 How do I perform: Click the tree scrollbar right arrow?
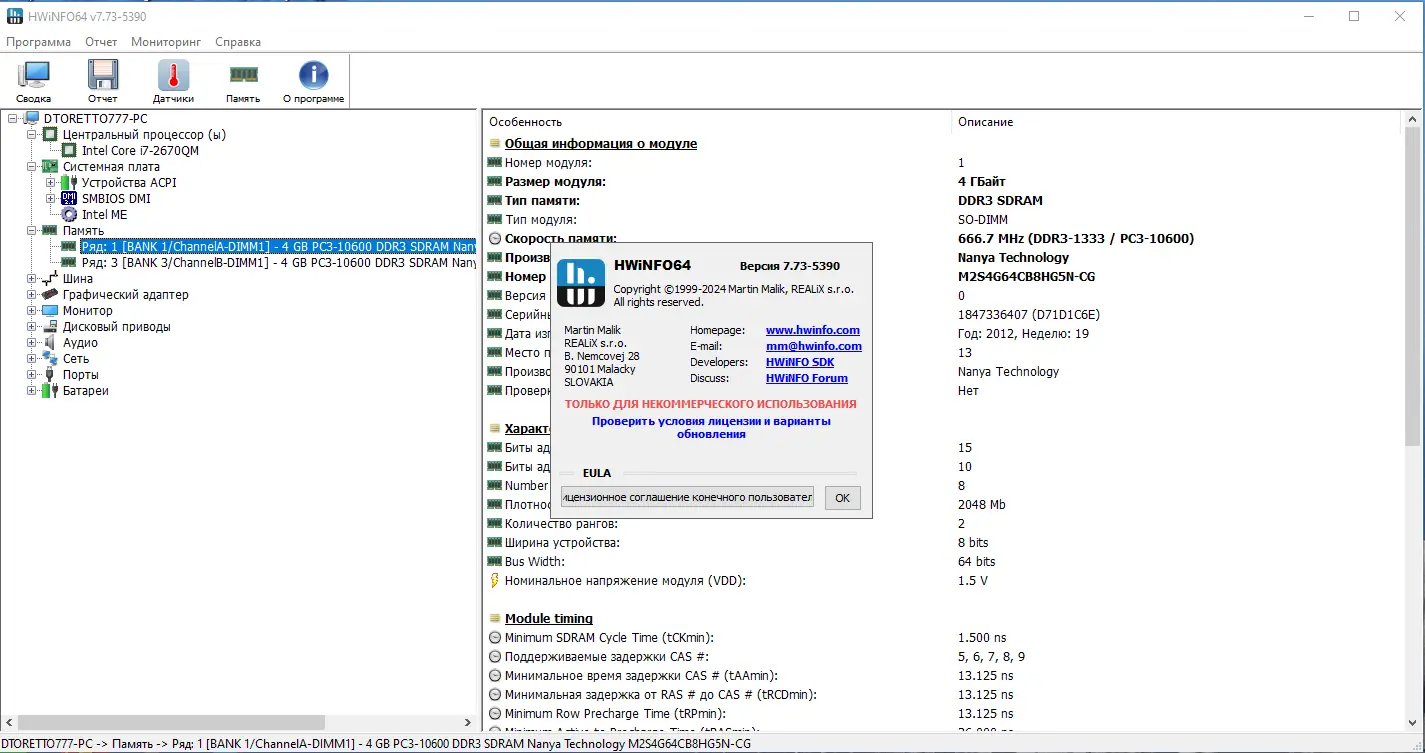467,722
